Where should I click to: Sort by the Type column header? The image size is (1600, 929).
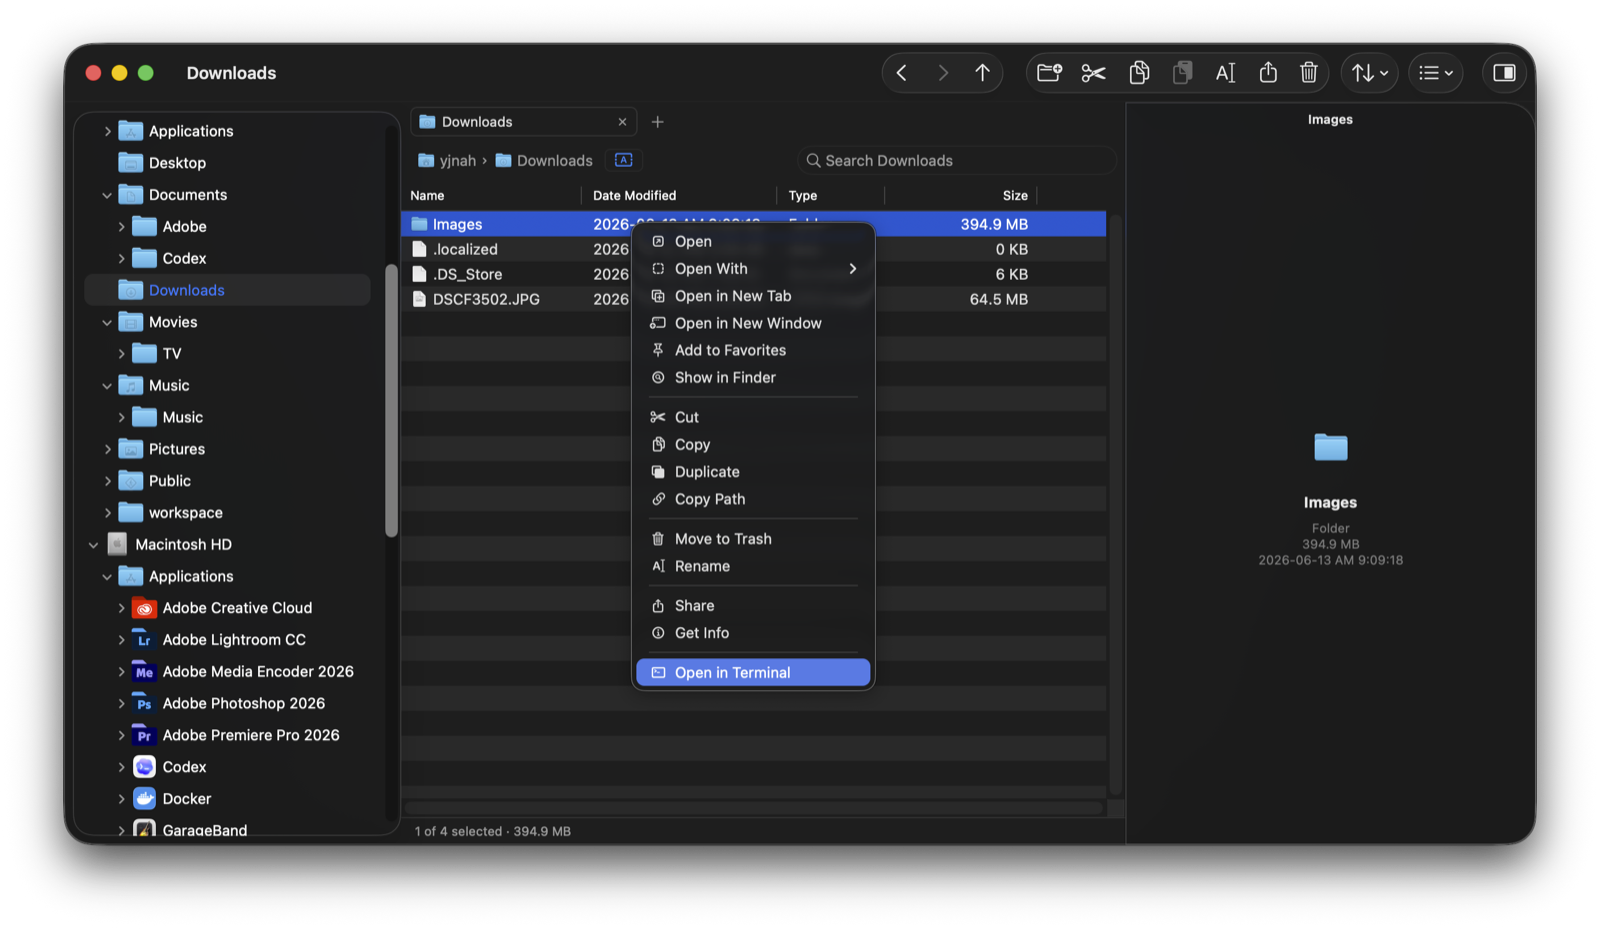coord(802,196)
